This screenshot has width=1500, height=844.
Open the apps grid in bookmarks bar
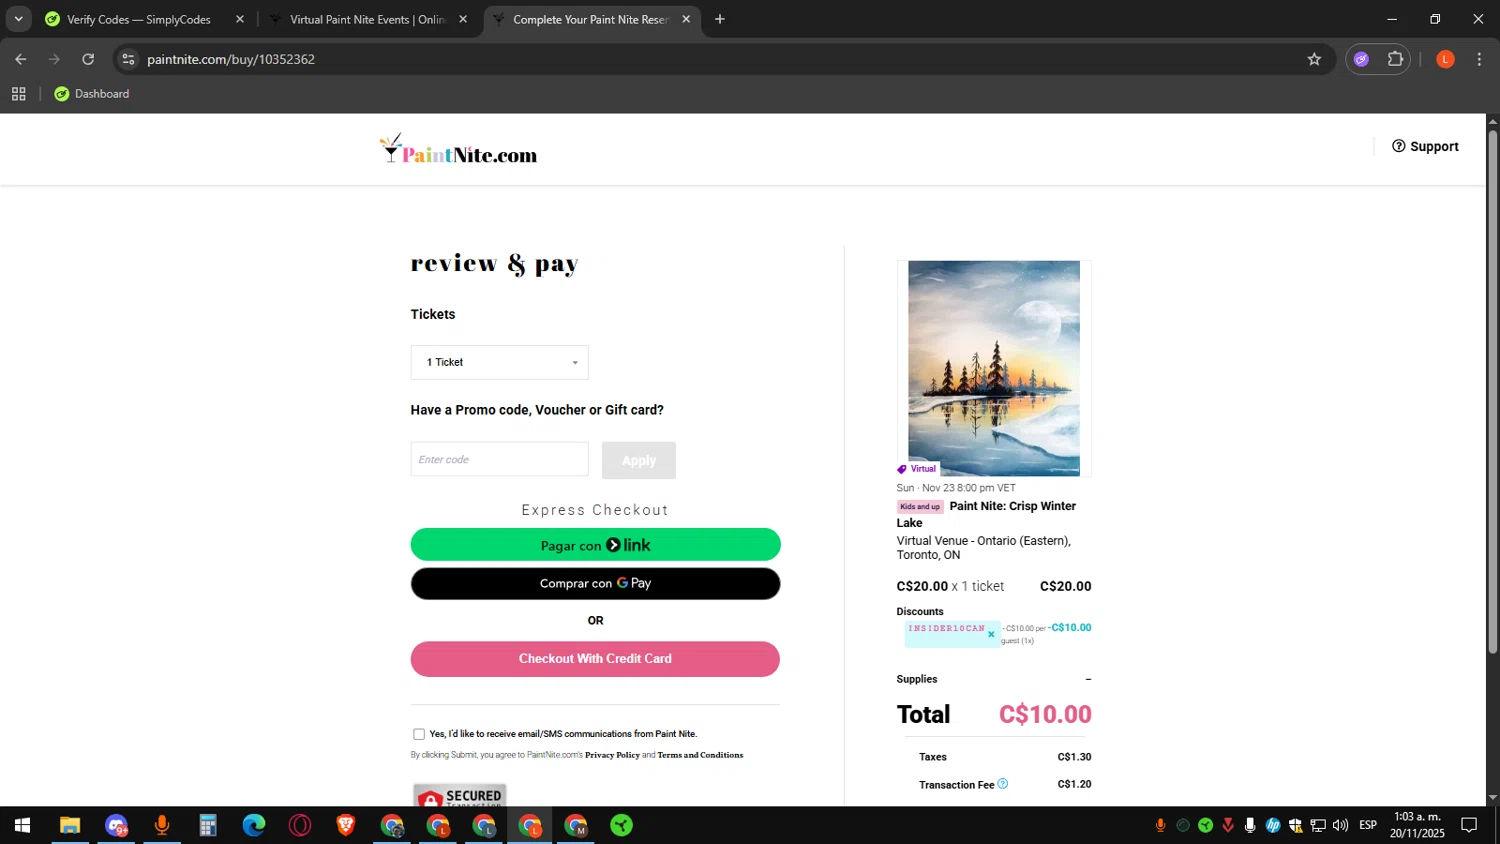(x=18, y=94)
